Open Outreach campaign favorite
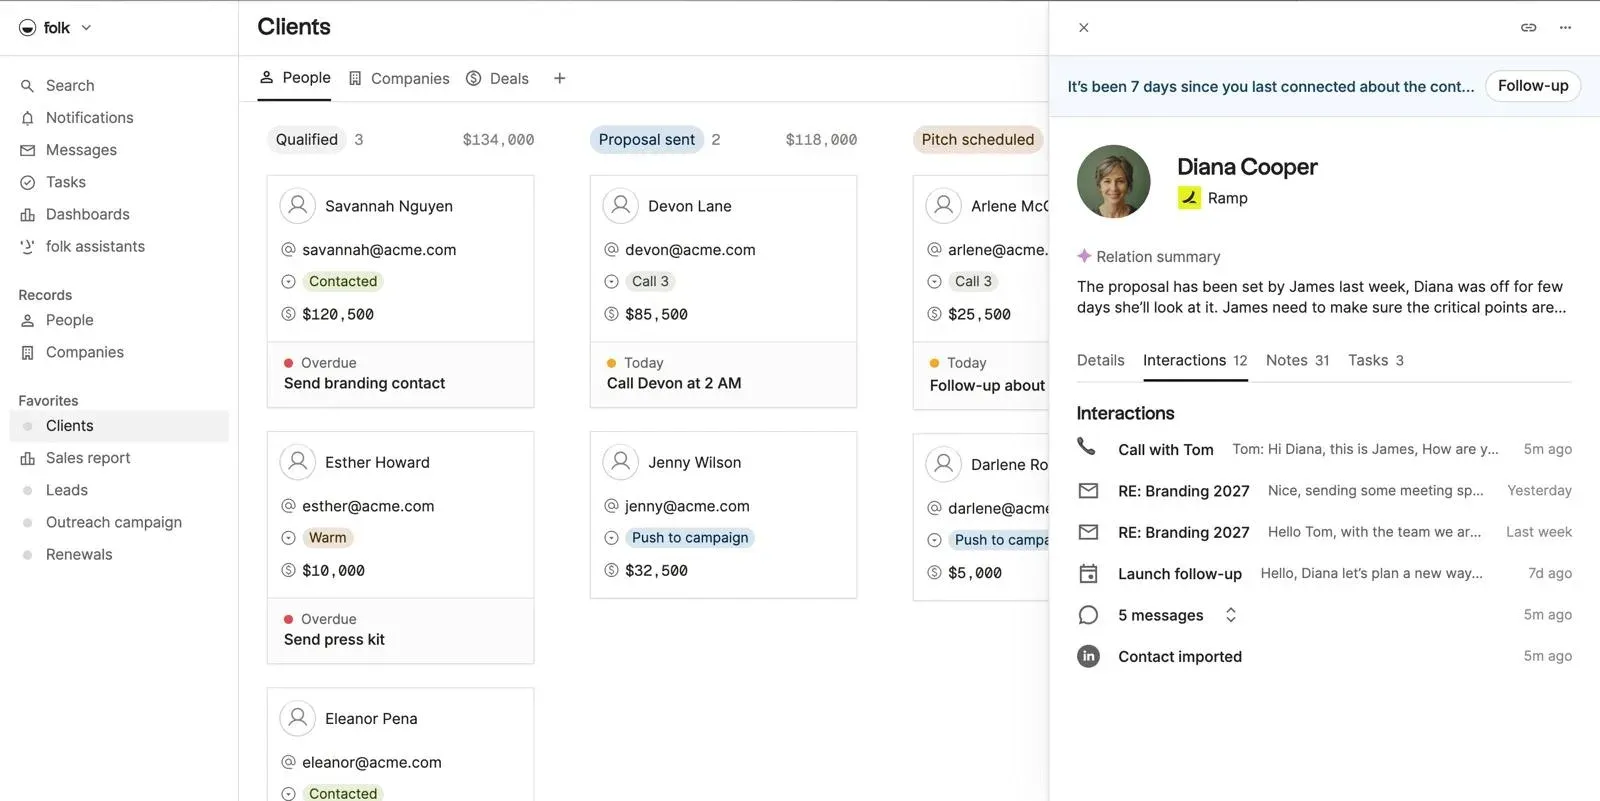This screenshot has height=801, width=1600. (113, 522)
